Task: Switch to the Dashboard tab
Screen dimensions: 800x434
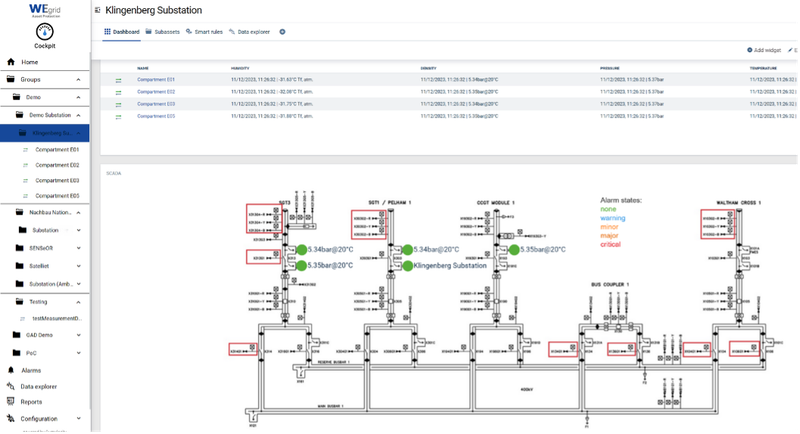Action: [121, 32]
